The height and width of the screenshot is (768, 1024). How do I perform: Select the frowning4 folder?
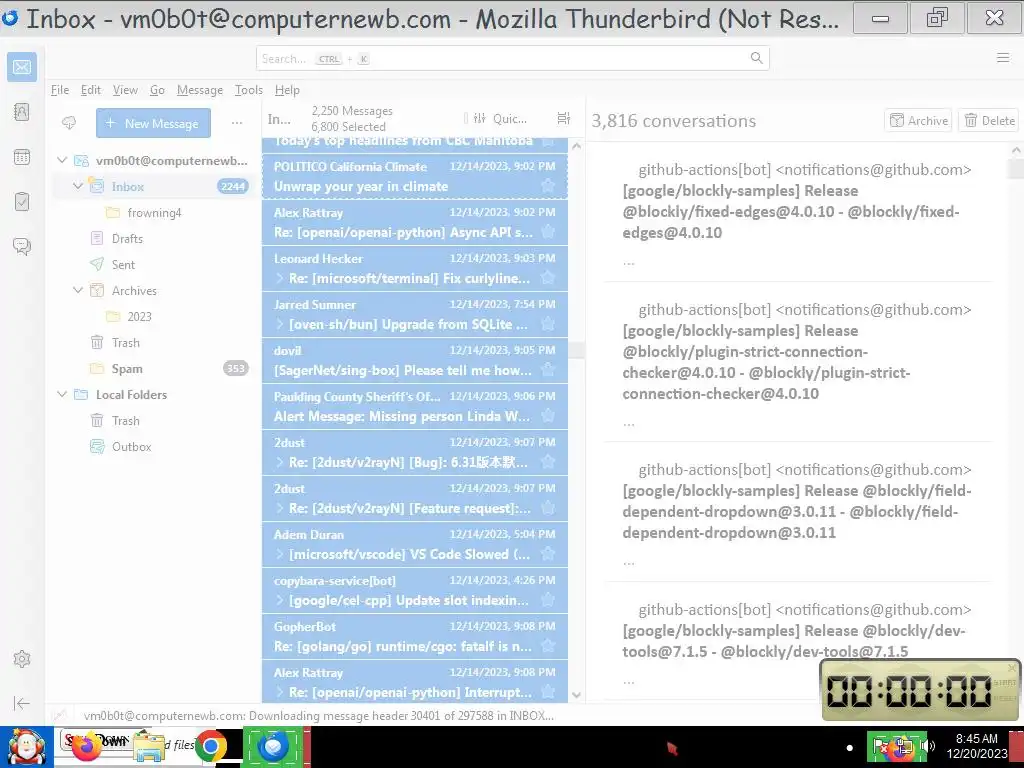pyautogui.click(x=154, y=212)
